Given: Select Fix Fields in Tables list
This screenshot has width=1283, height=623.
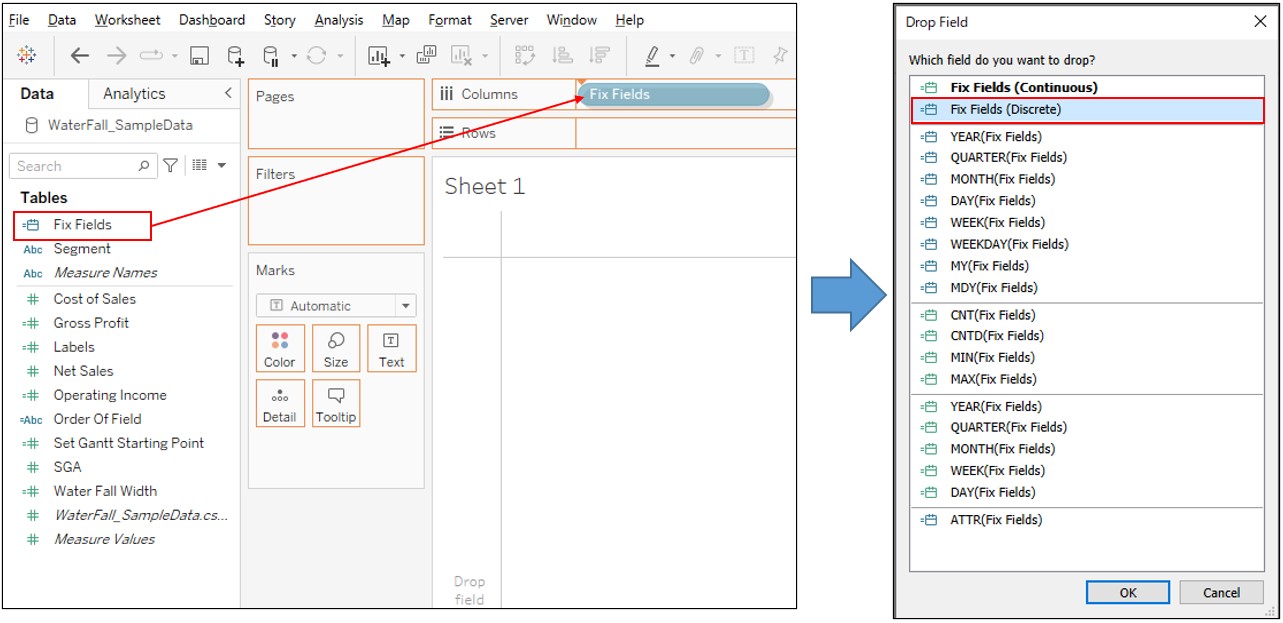Looking at the screenshot, I should 82,225.
